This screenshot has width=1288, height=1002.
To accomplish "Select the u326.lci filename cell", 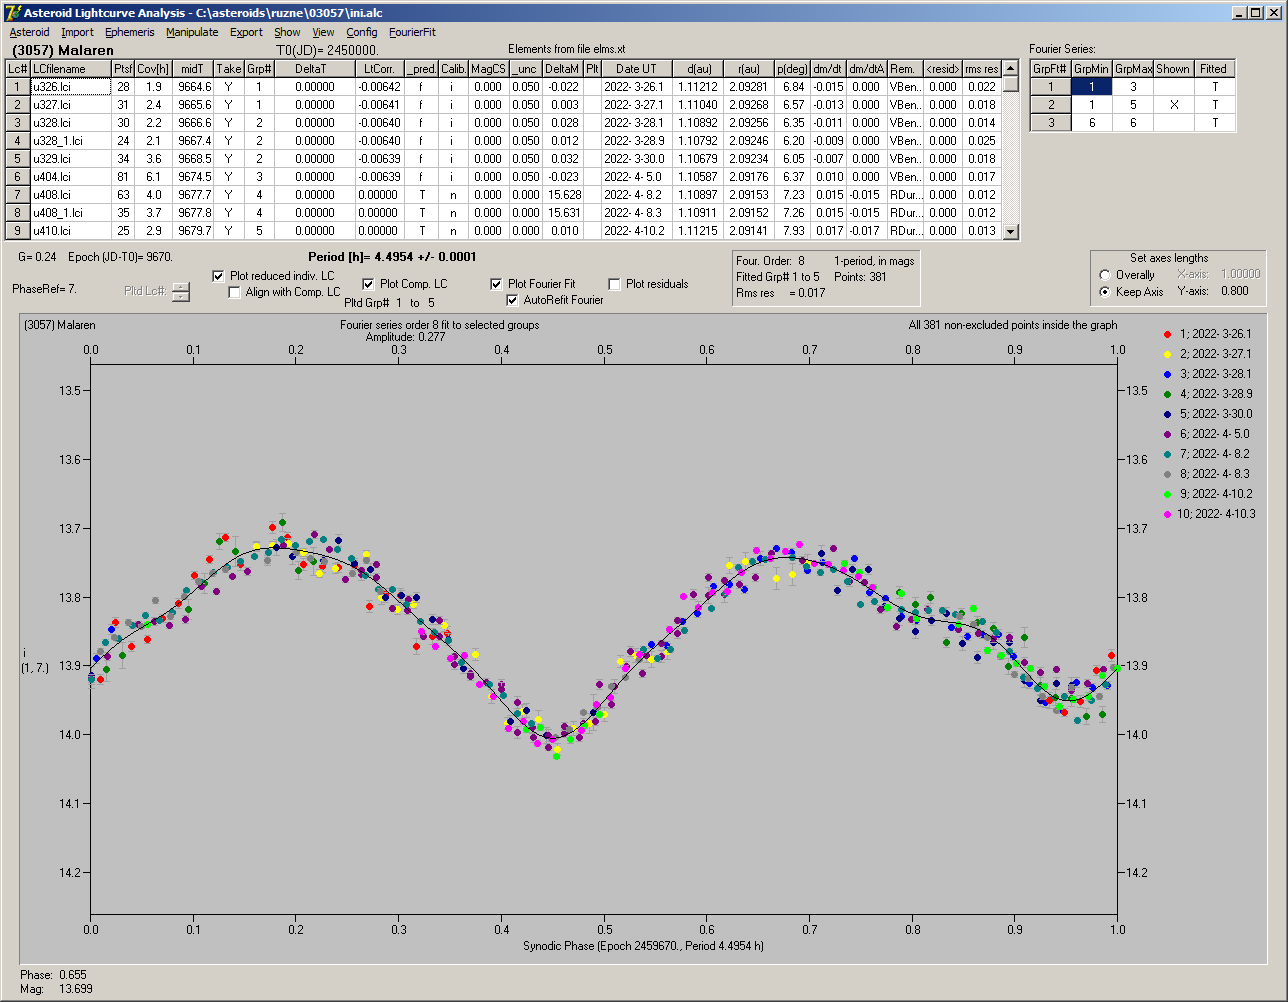I will pyautogui.click(x=71, y=87).
